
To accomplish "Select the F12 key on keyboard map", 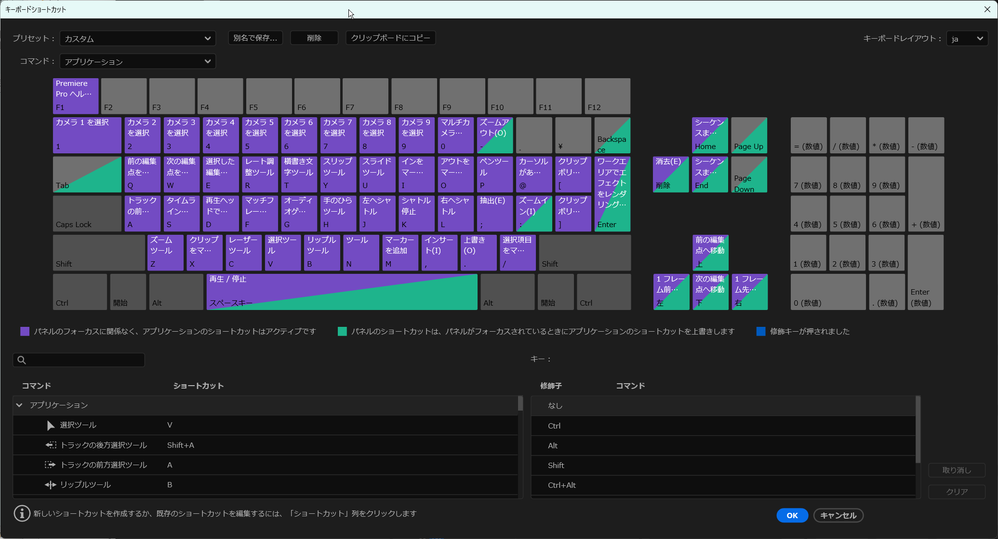I will click(x=607, y=96).
